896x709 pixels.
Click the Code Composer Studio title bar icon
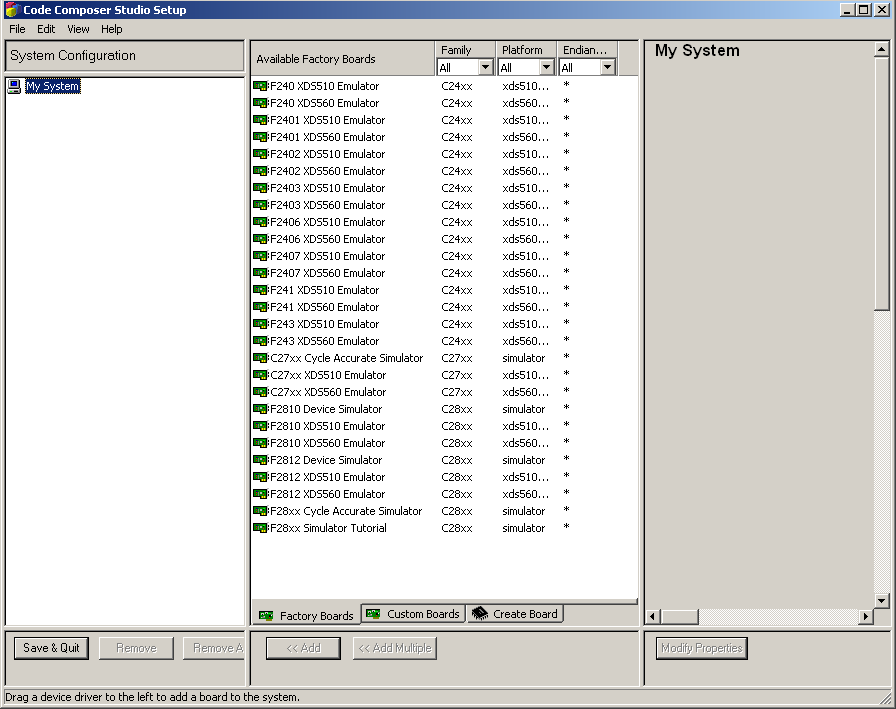(10, 9)
